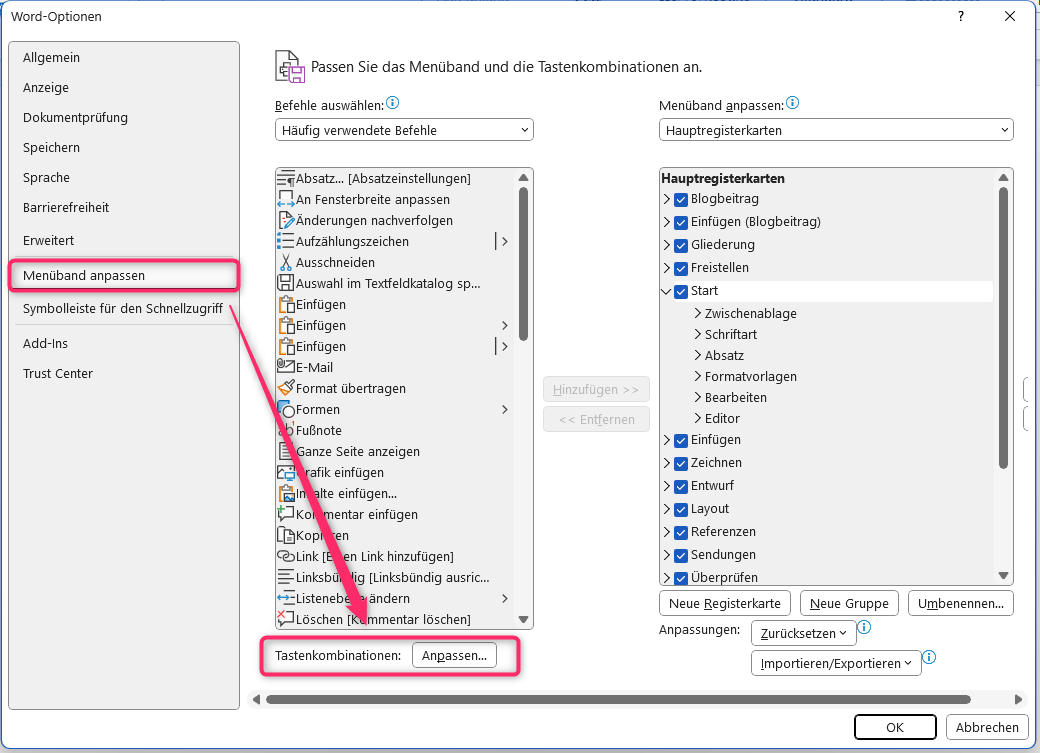Click the Ausschneiden scissors icon
1040x753 pixels.
tap(286, 262)
